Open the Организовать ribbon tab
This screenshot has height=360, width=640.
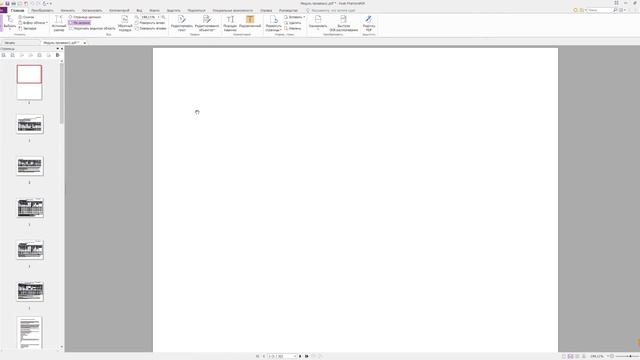92,10
